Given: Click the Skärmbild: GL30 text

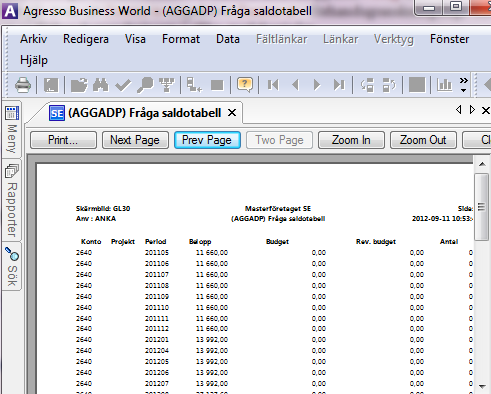Looking at the screenshot, I should pos(103,209).
